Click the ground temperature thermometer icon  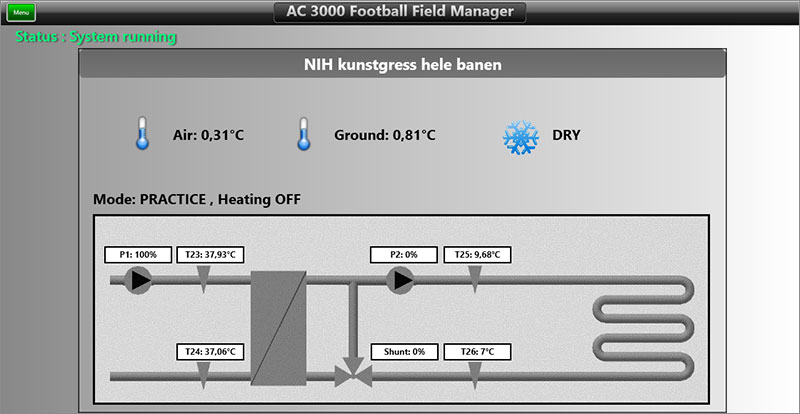pos(304,134)
